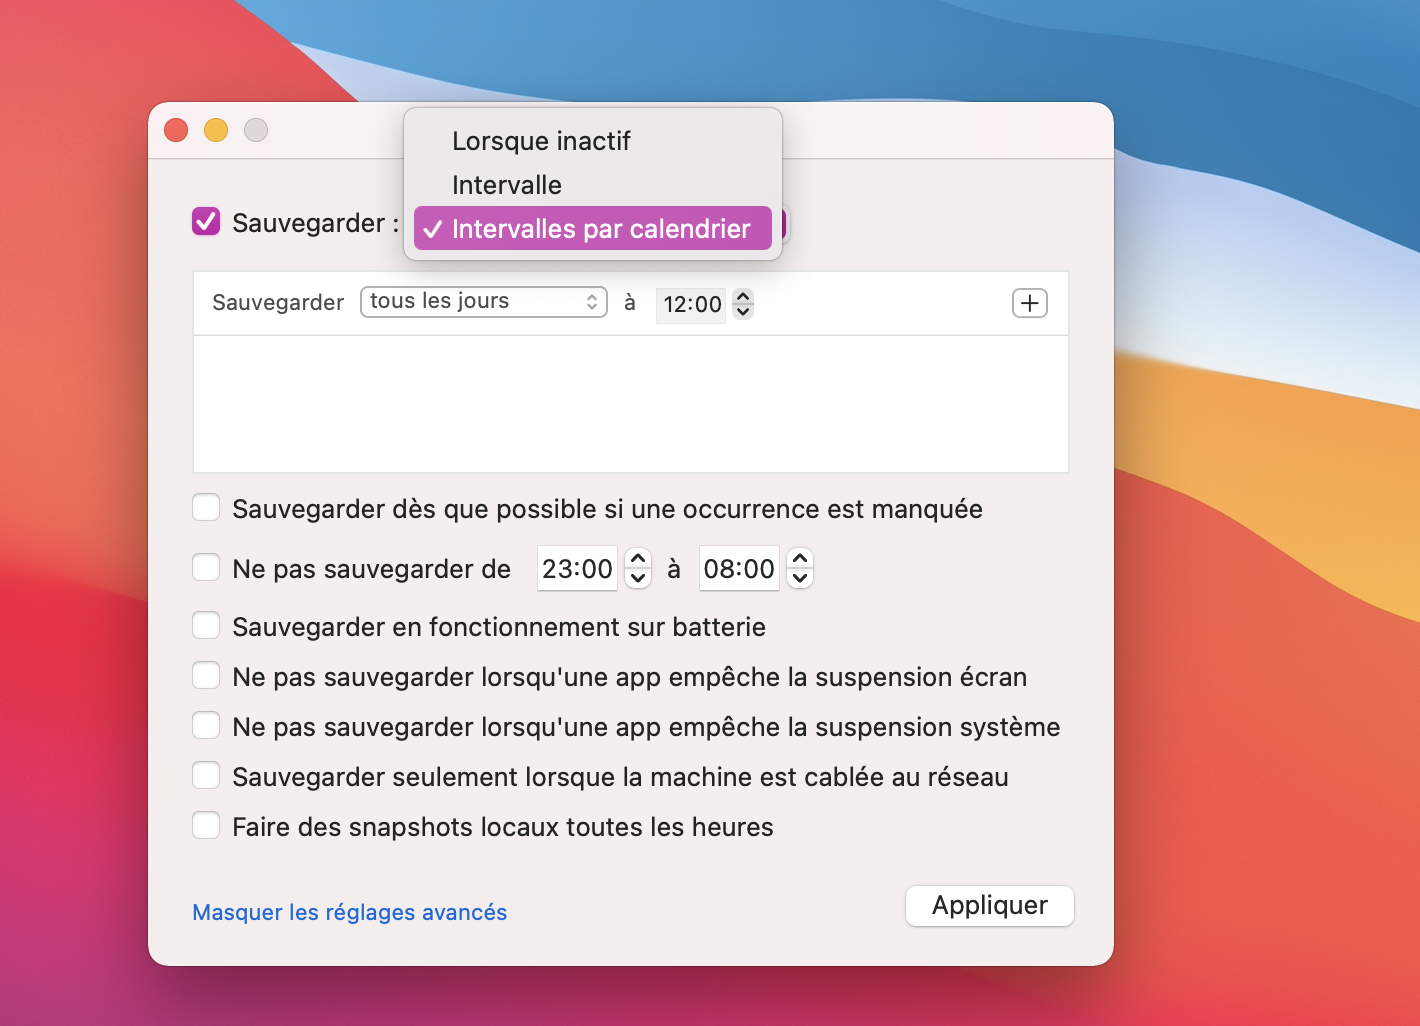1420x1026 pixels.
Task: Click the 12:00 time input field
Action: [691, 305]
